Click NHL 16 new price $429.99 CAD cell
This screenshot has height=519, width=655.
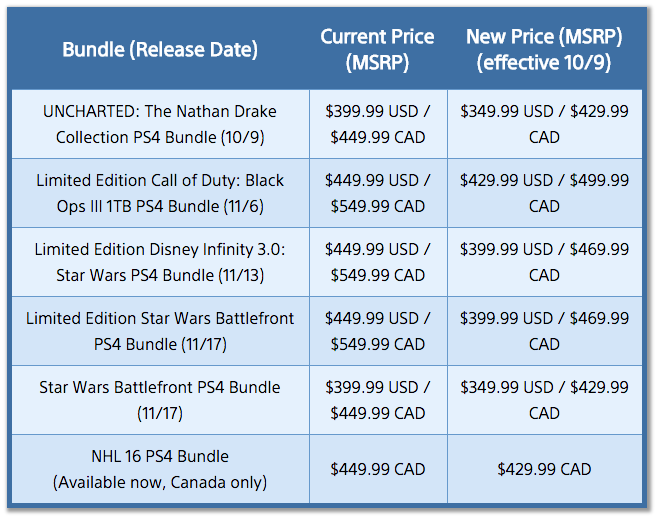tap(544, 469)
